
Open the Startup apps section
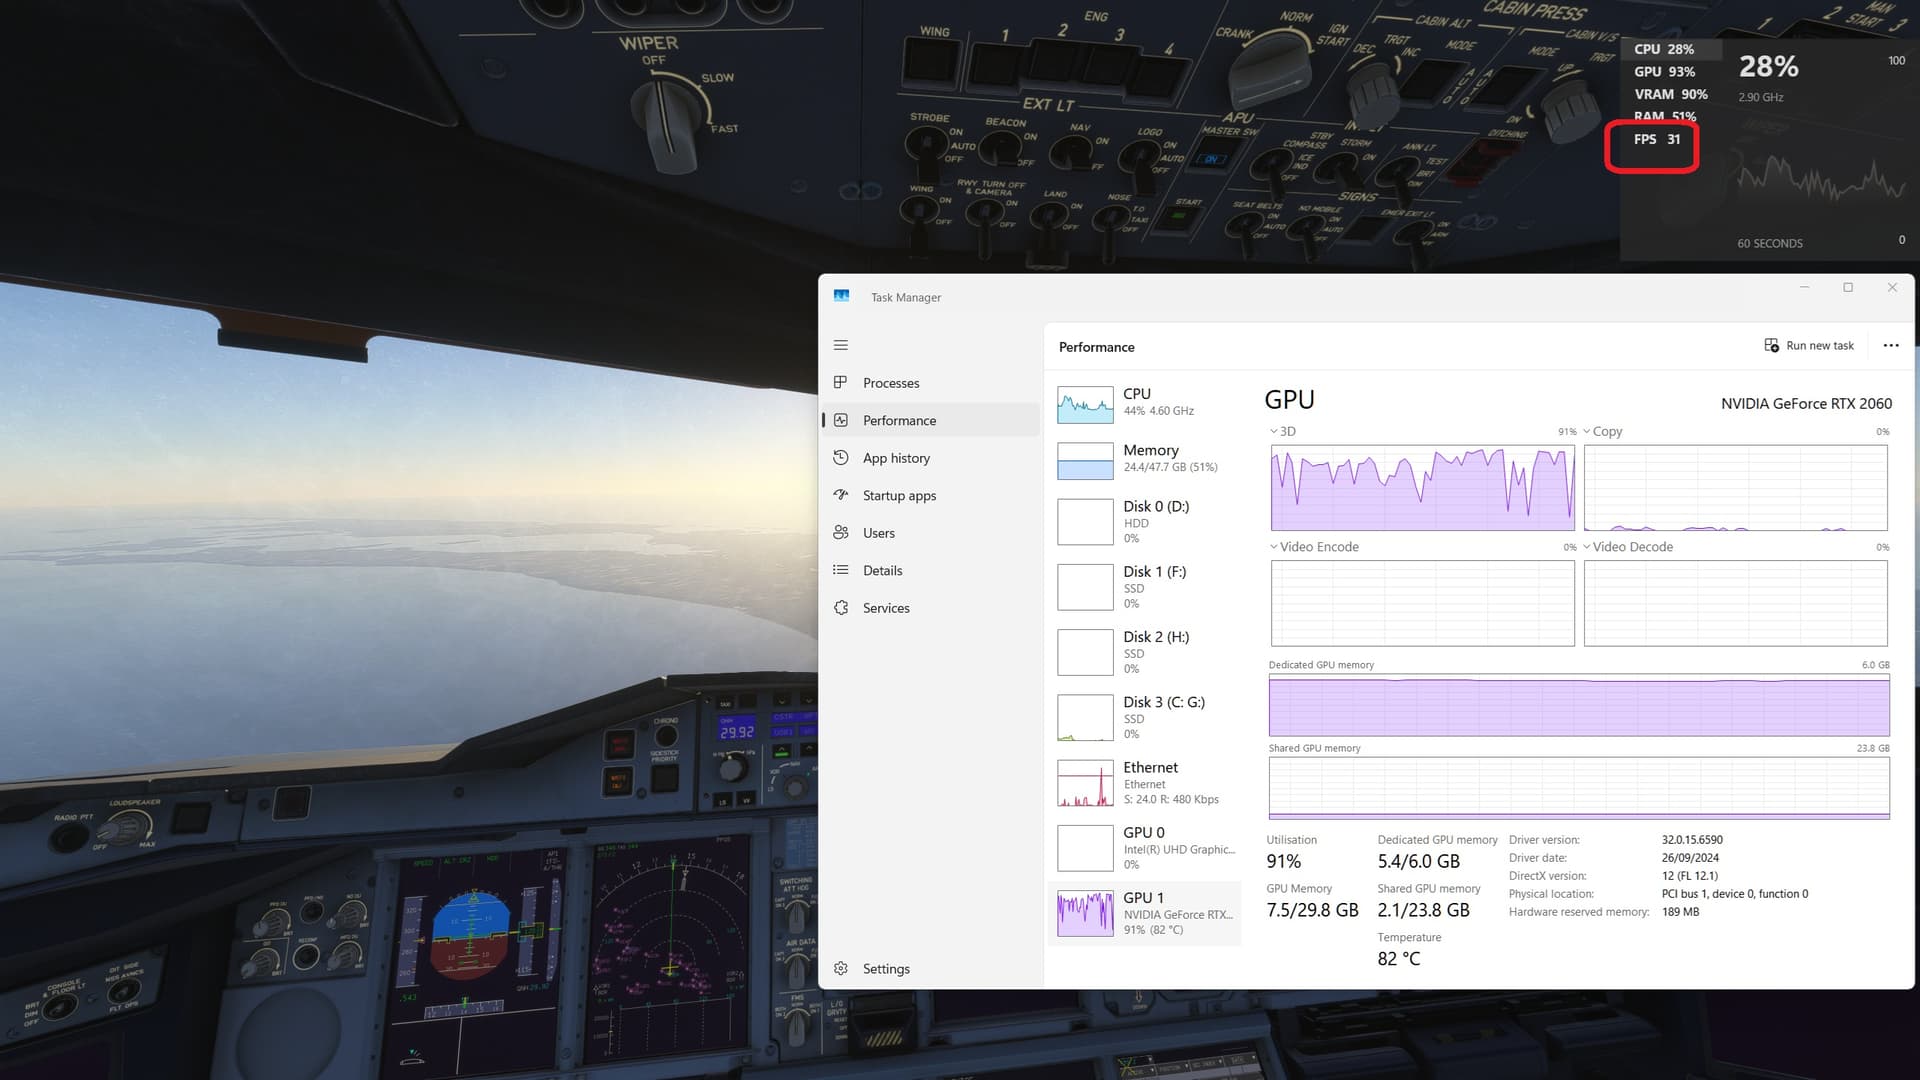(x=899, y=495)
